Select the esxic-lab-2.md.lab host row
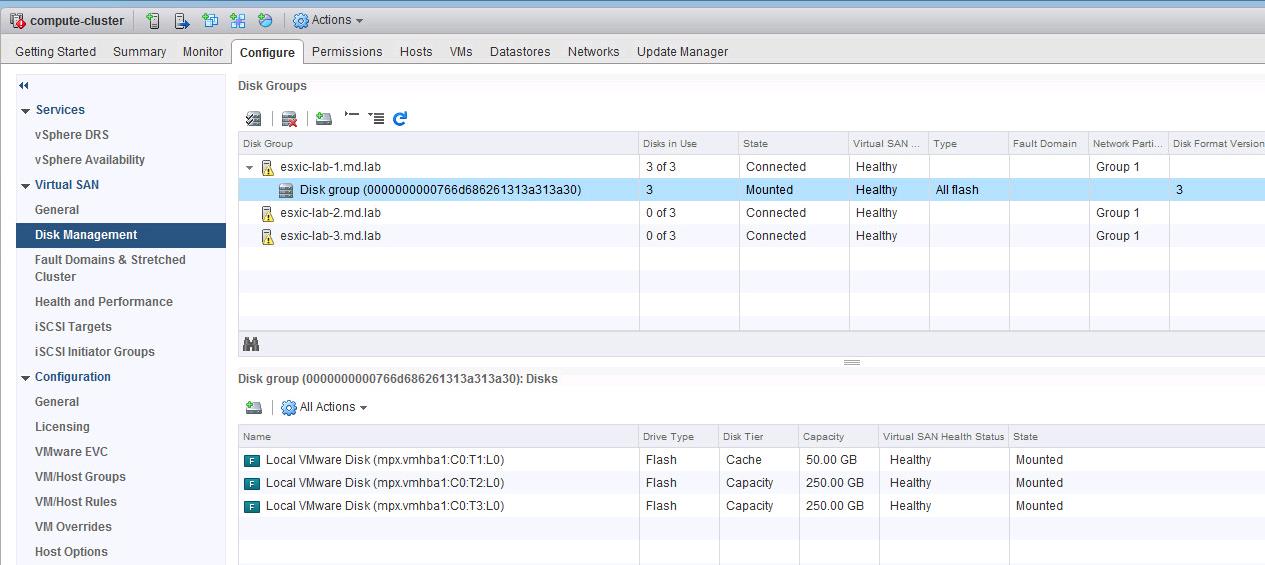The height and width of the screenshot is (565, 1265). (751, 213)
